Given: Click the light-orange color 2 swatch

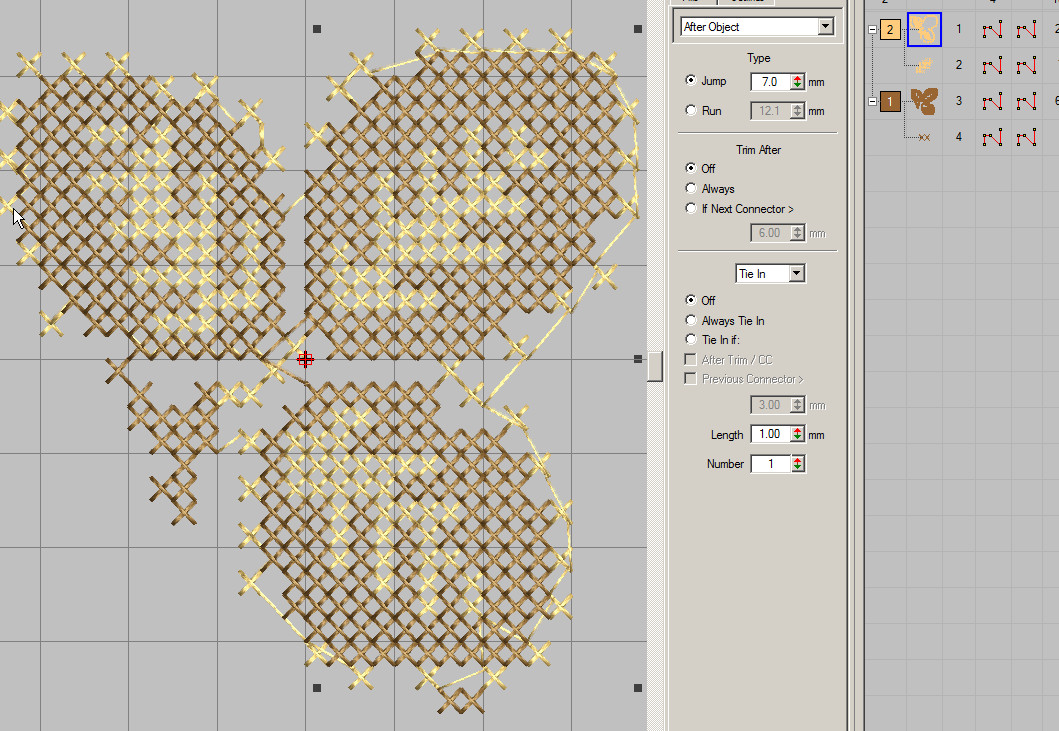Looking at the screenshot, I should (890, 30).
